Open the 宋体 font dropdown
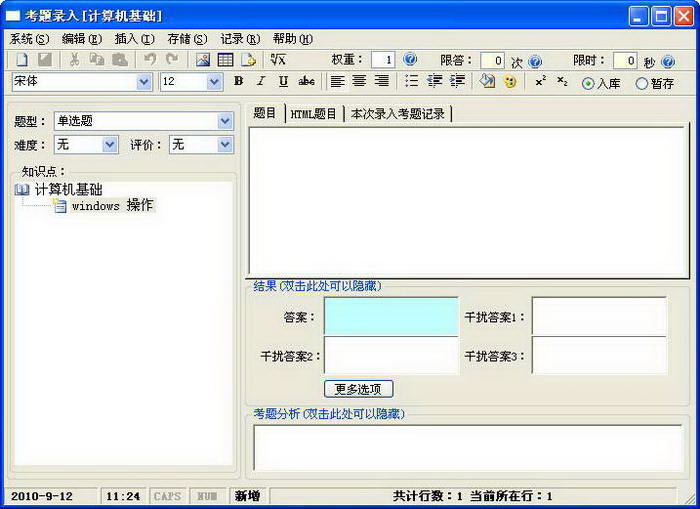700x509 pixels. click(x=143, y=82)
